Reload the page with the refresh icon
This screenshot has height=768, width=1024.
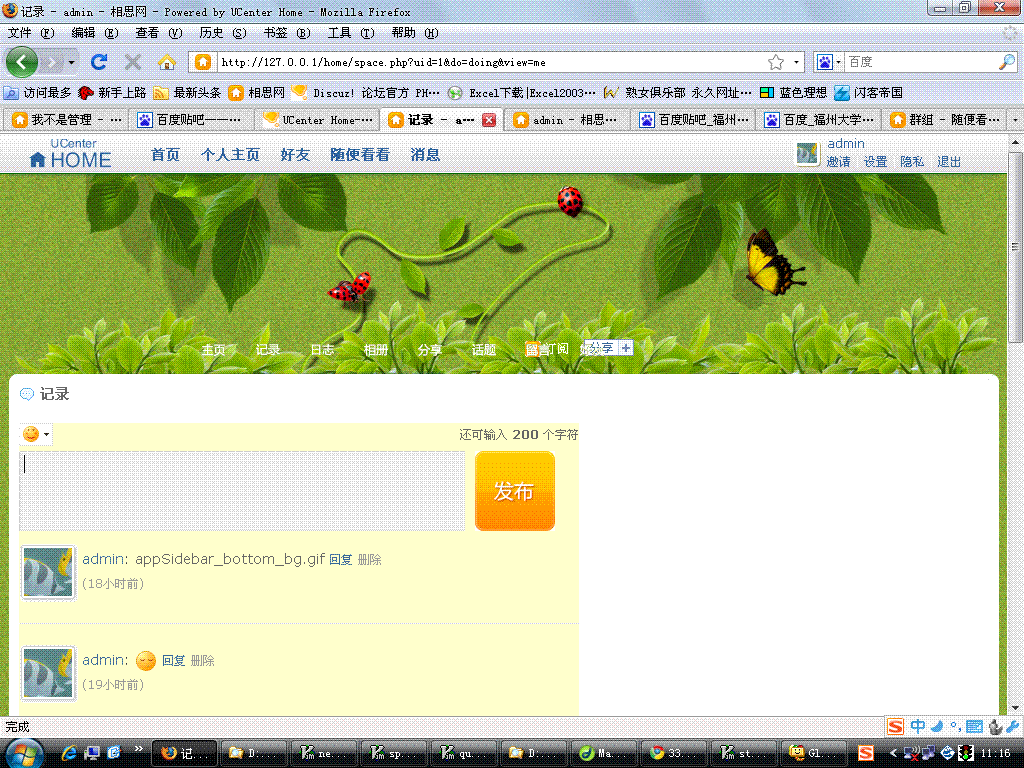(99, 62)
